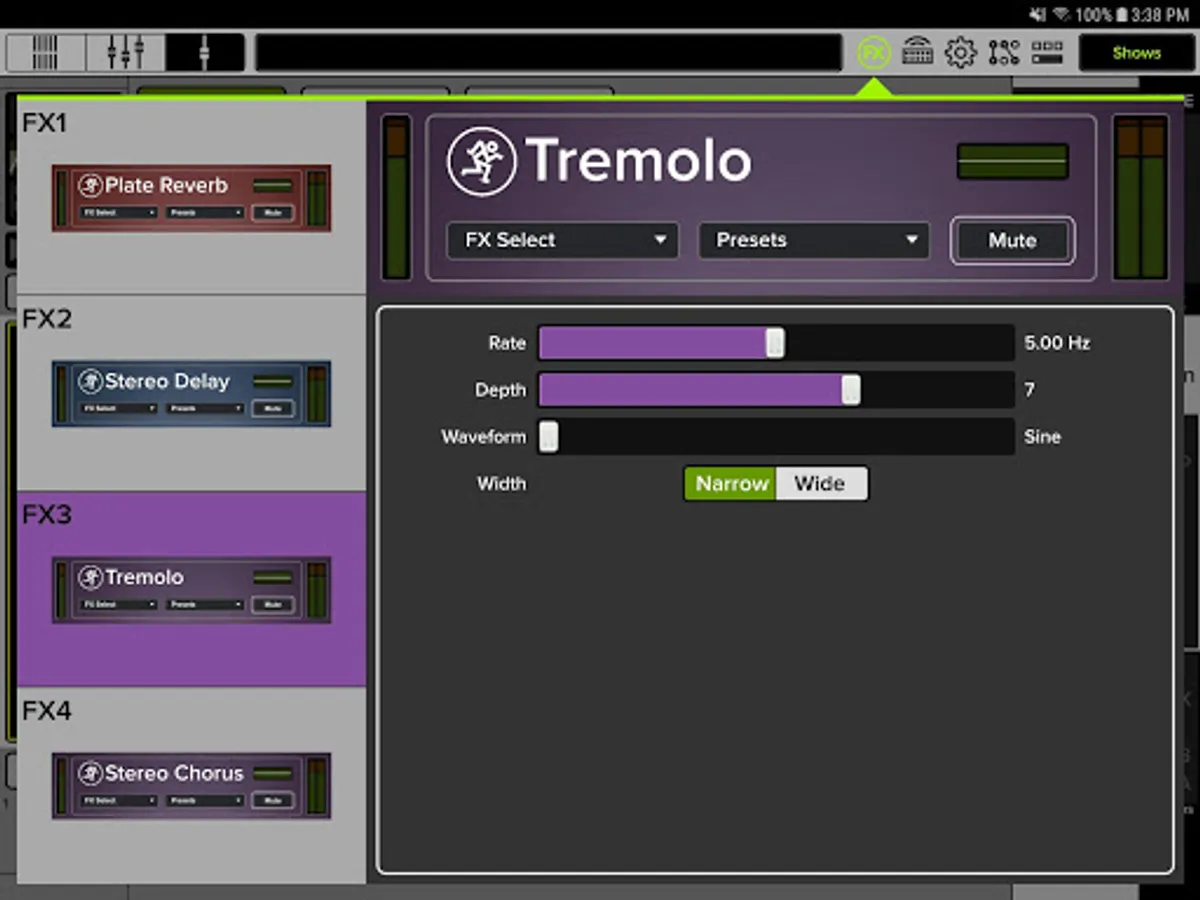Switch to the overview grid view
Screen dimensions: 1200x900
tap(45, 52)
